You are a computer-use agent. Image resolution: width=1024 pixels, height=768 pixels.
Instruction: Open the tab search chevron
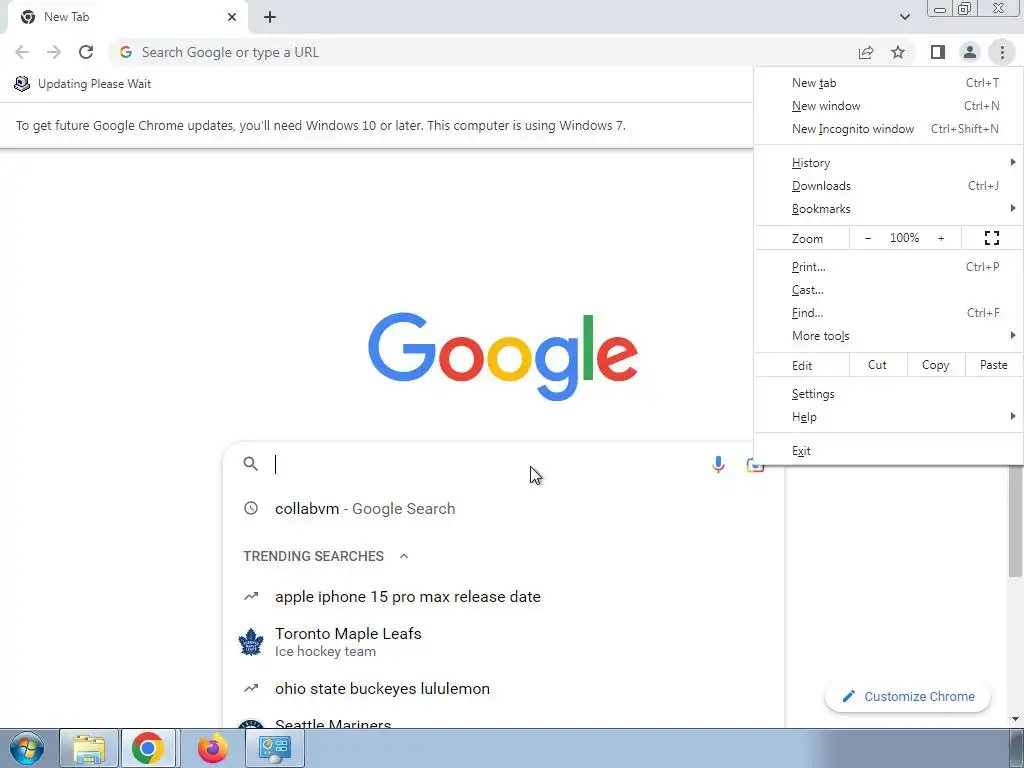(904, 17)
